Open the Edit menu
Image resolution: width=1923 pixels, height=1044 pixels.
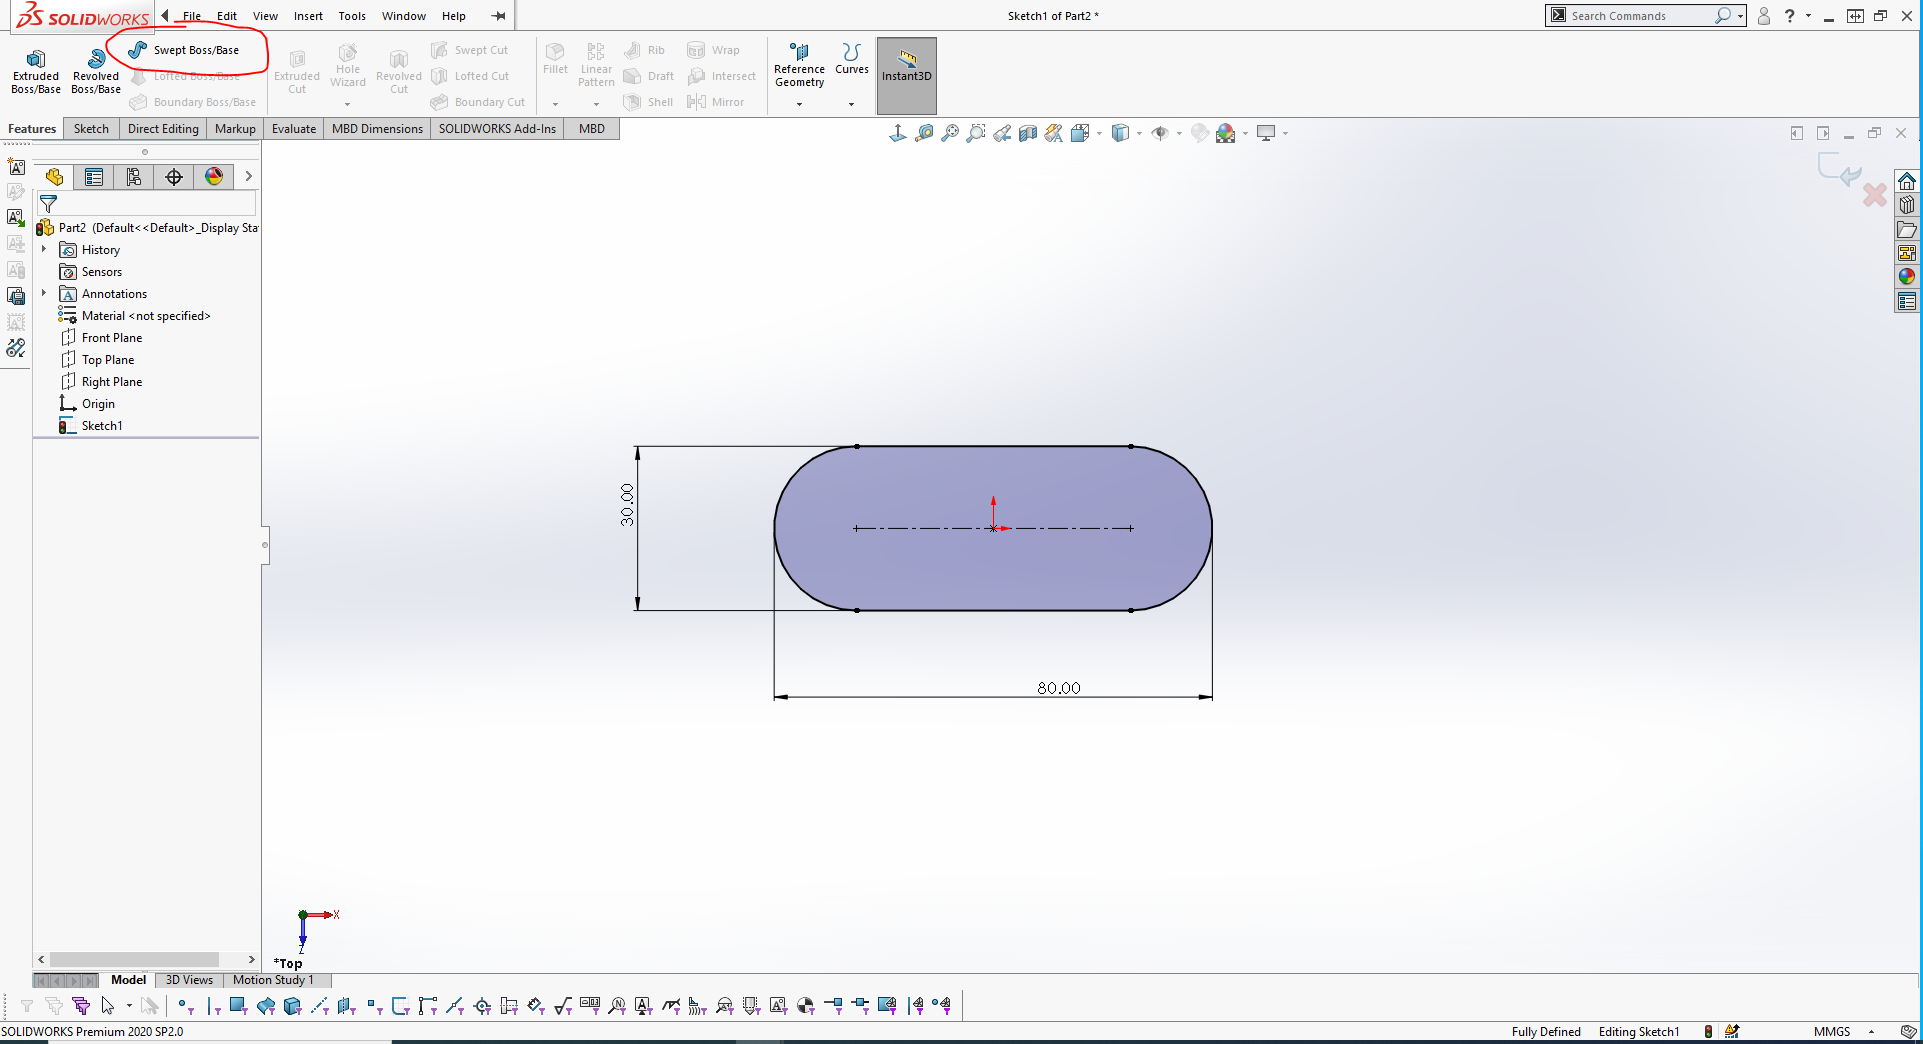227,16
